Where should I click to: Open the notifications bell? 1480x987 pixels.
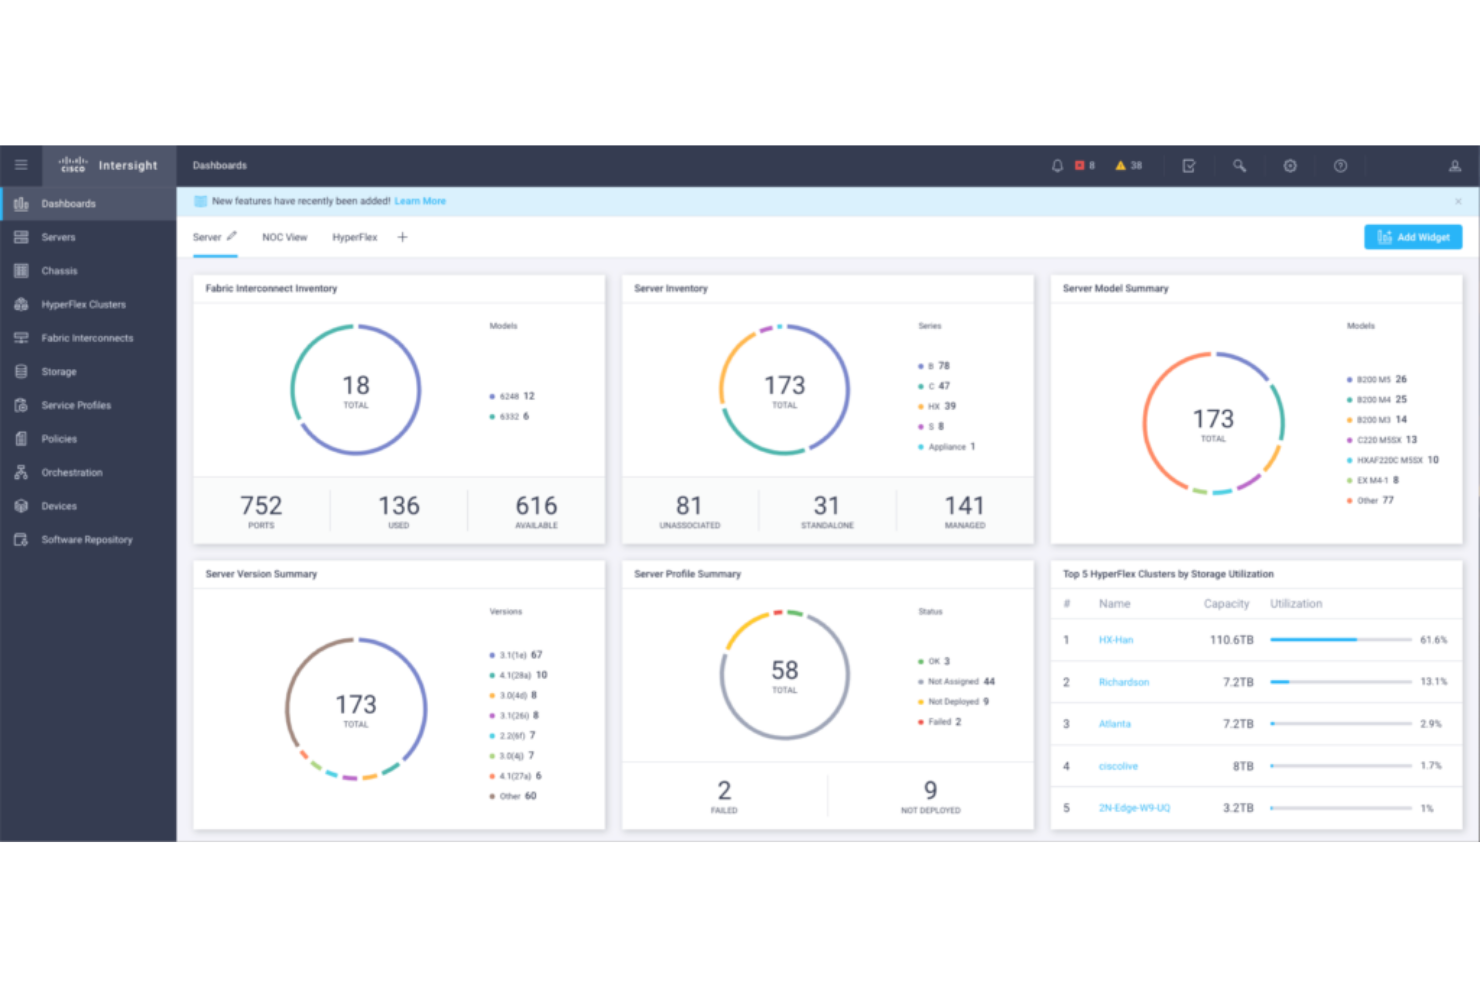pyautogui.click(x=1057, y=165)
